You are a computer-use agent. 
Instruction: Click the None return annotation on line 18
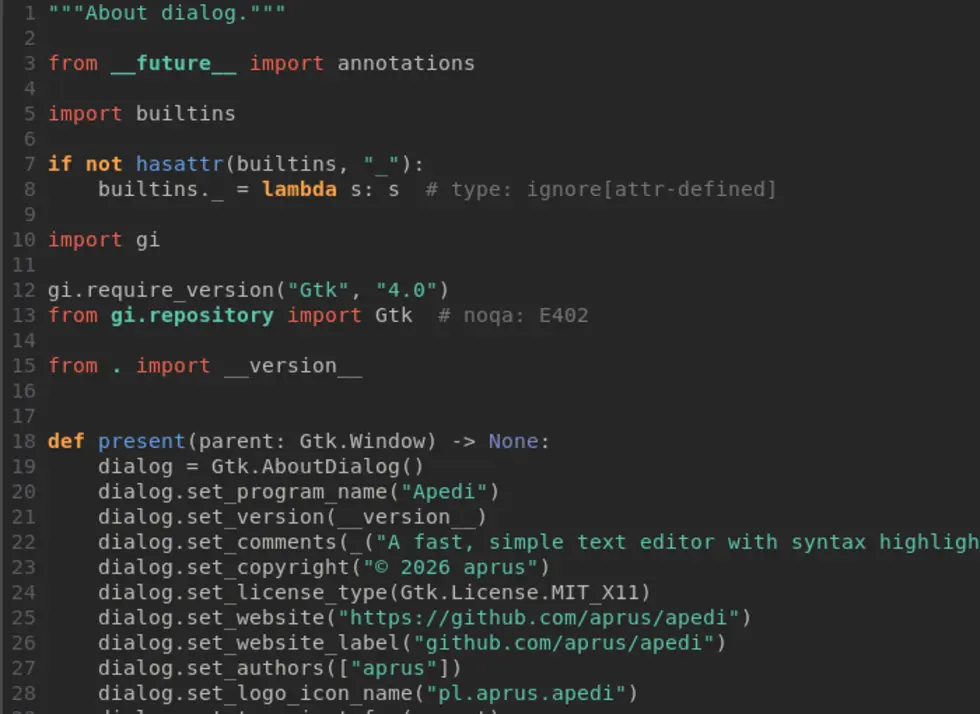513,441
